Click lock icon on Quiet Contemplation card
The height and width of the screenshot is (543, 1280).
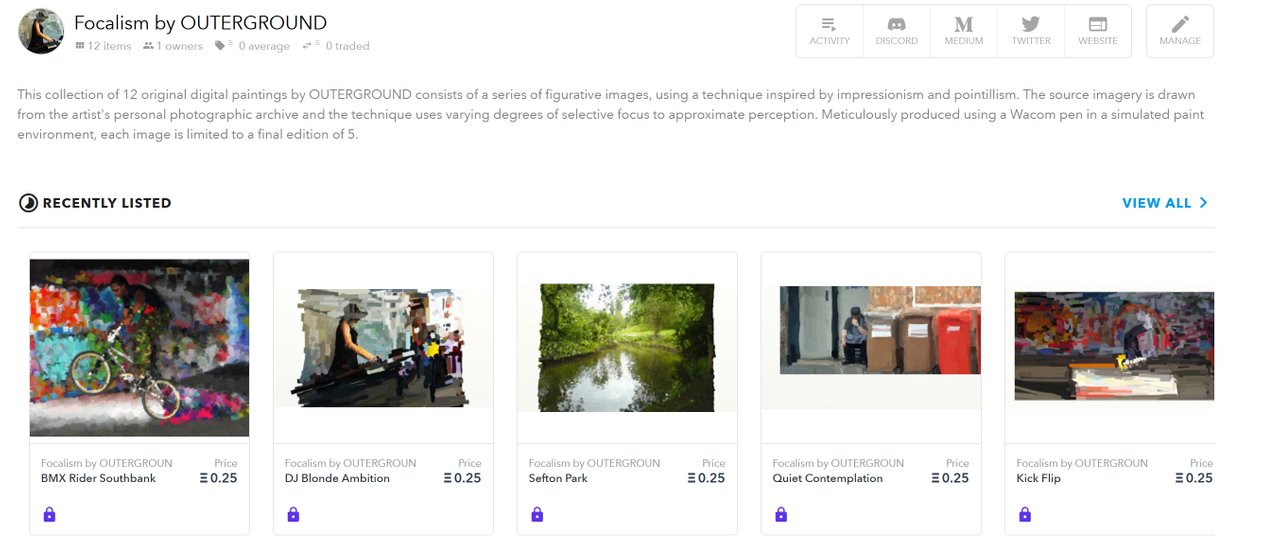781,515
